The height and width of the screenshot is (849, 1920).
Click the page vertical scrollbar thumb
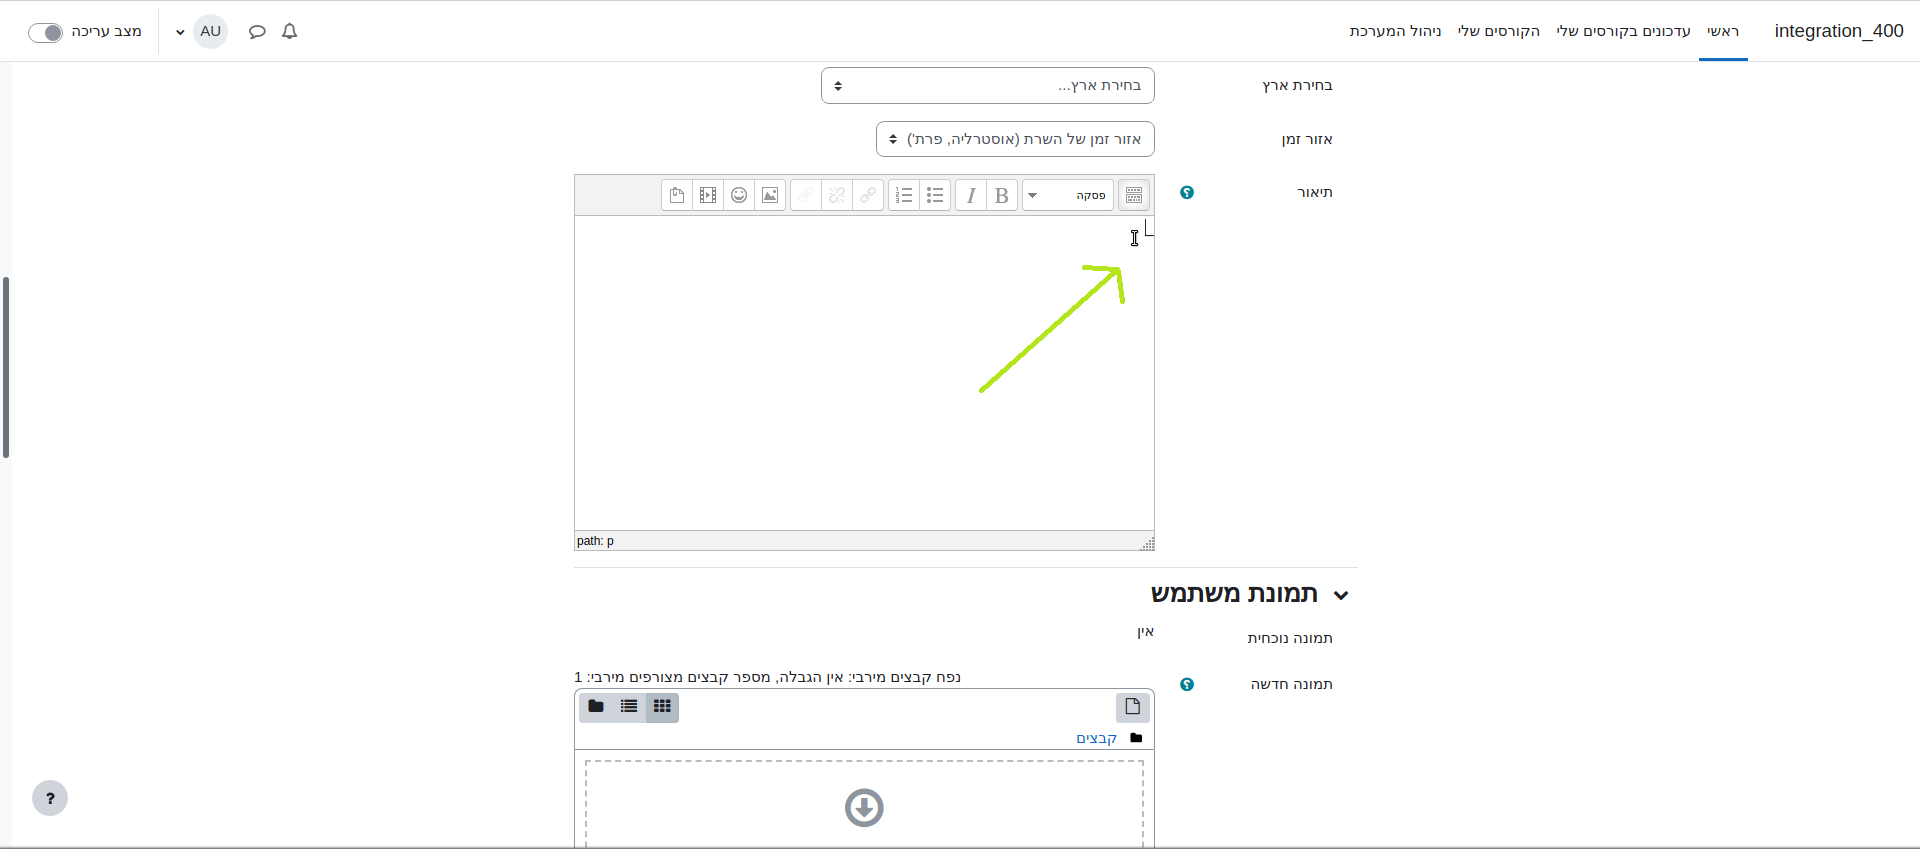click(x=6, y=367)
